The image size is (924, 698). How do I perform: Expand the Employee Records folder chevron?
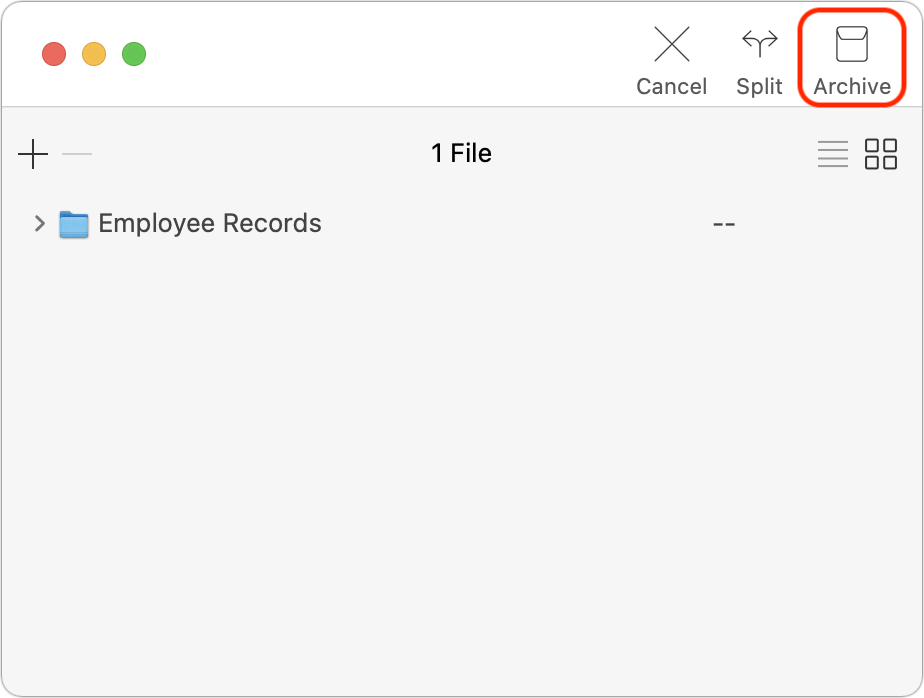coord(39,223)
